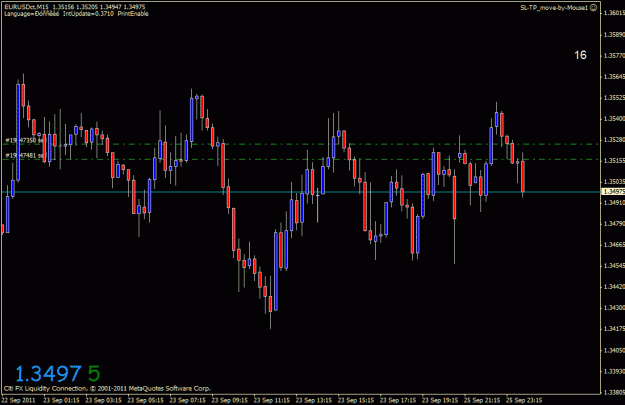Click the 1.35155 price scale value
The height and width of the screenshot is (405, 625).
pos(614,161)
